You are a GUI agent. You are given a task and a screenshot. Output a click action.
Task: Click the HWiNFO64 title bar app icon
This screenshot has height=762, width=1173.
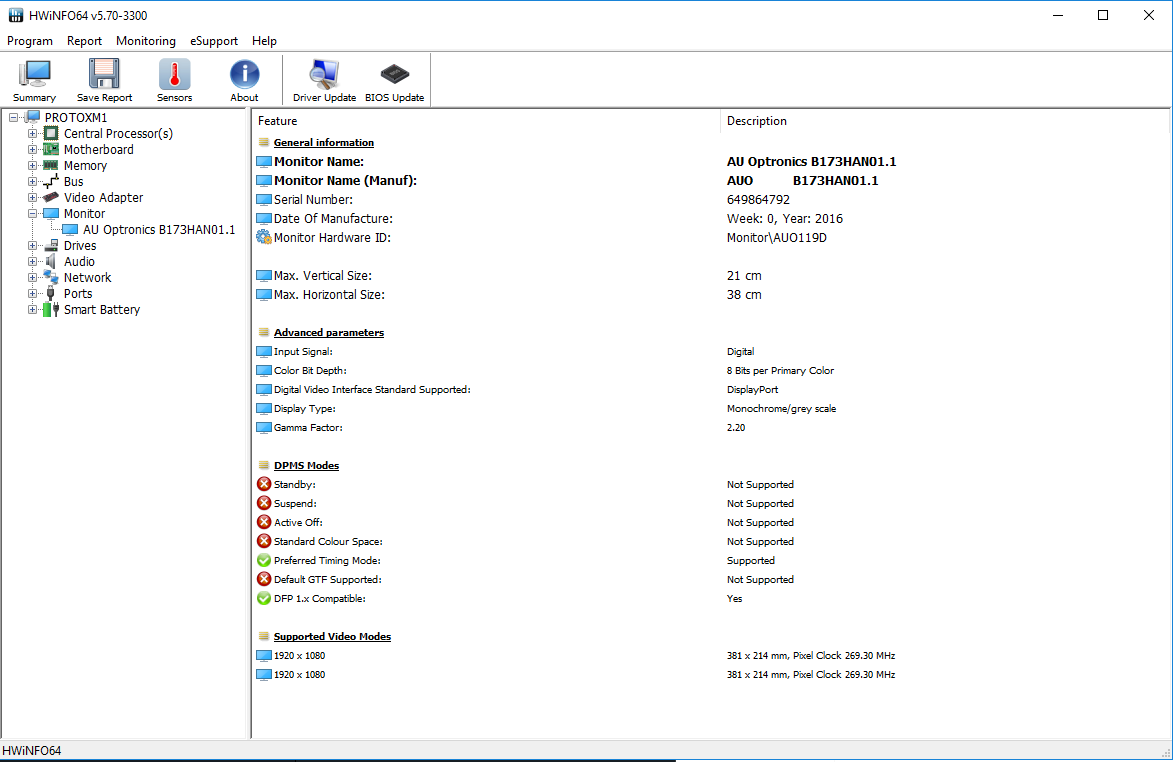tap(15, 15)
